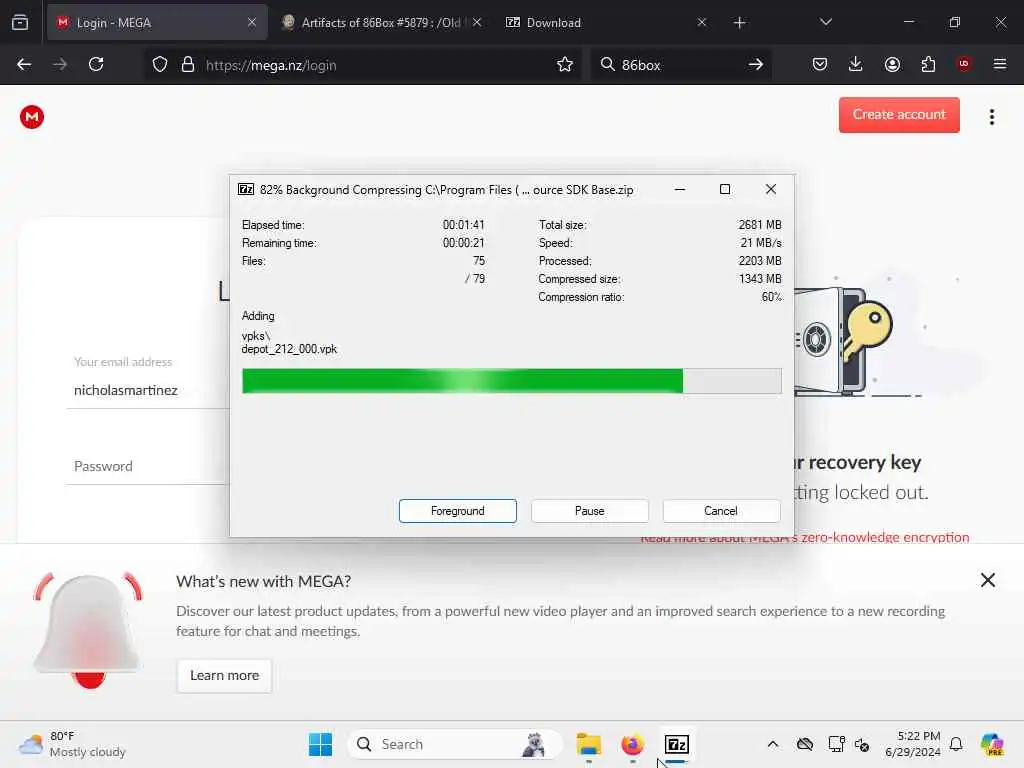Switch to the Download tab
This screenshot has width=1024, height=768.
click(x=604, y=23)
